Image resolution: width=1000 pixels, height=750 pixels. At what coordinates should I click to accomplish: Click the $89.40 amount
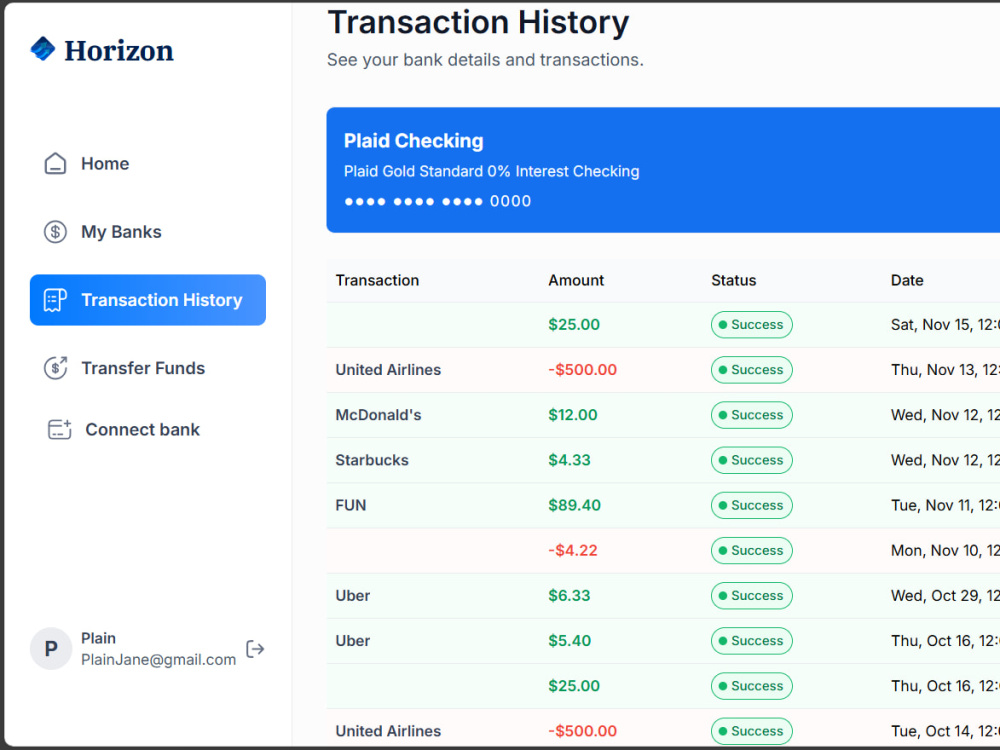coord(575,506)
